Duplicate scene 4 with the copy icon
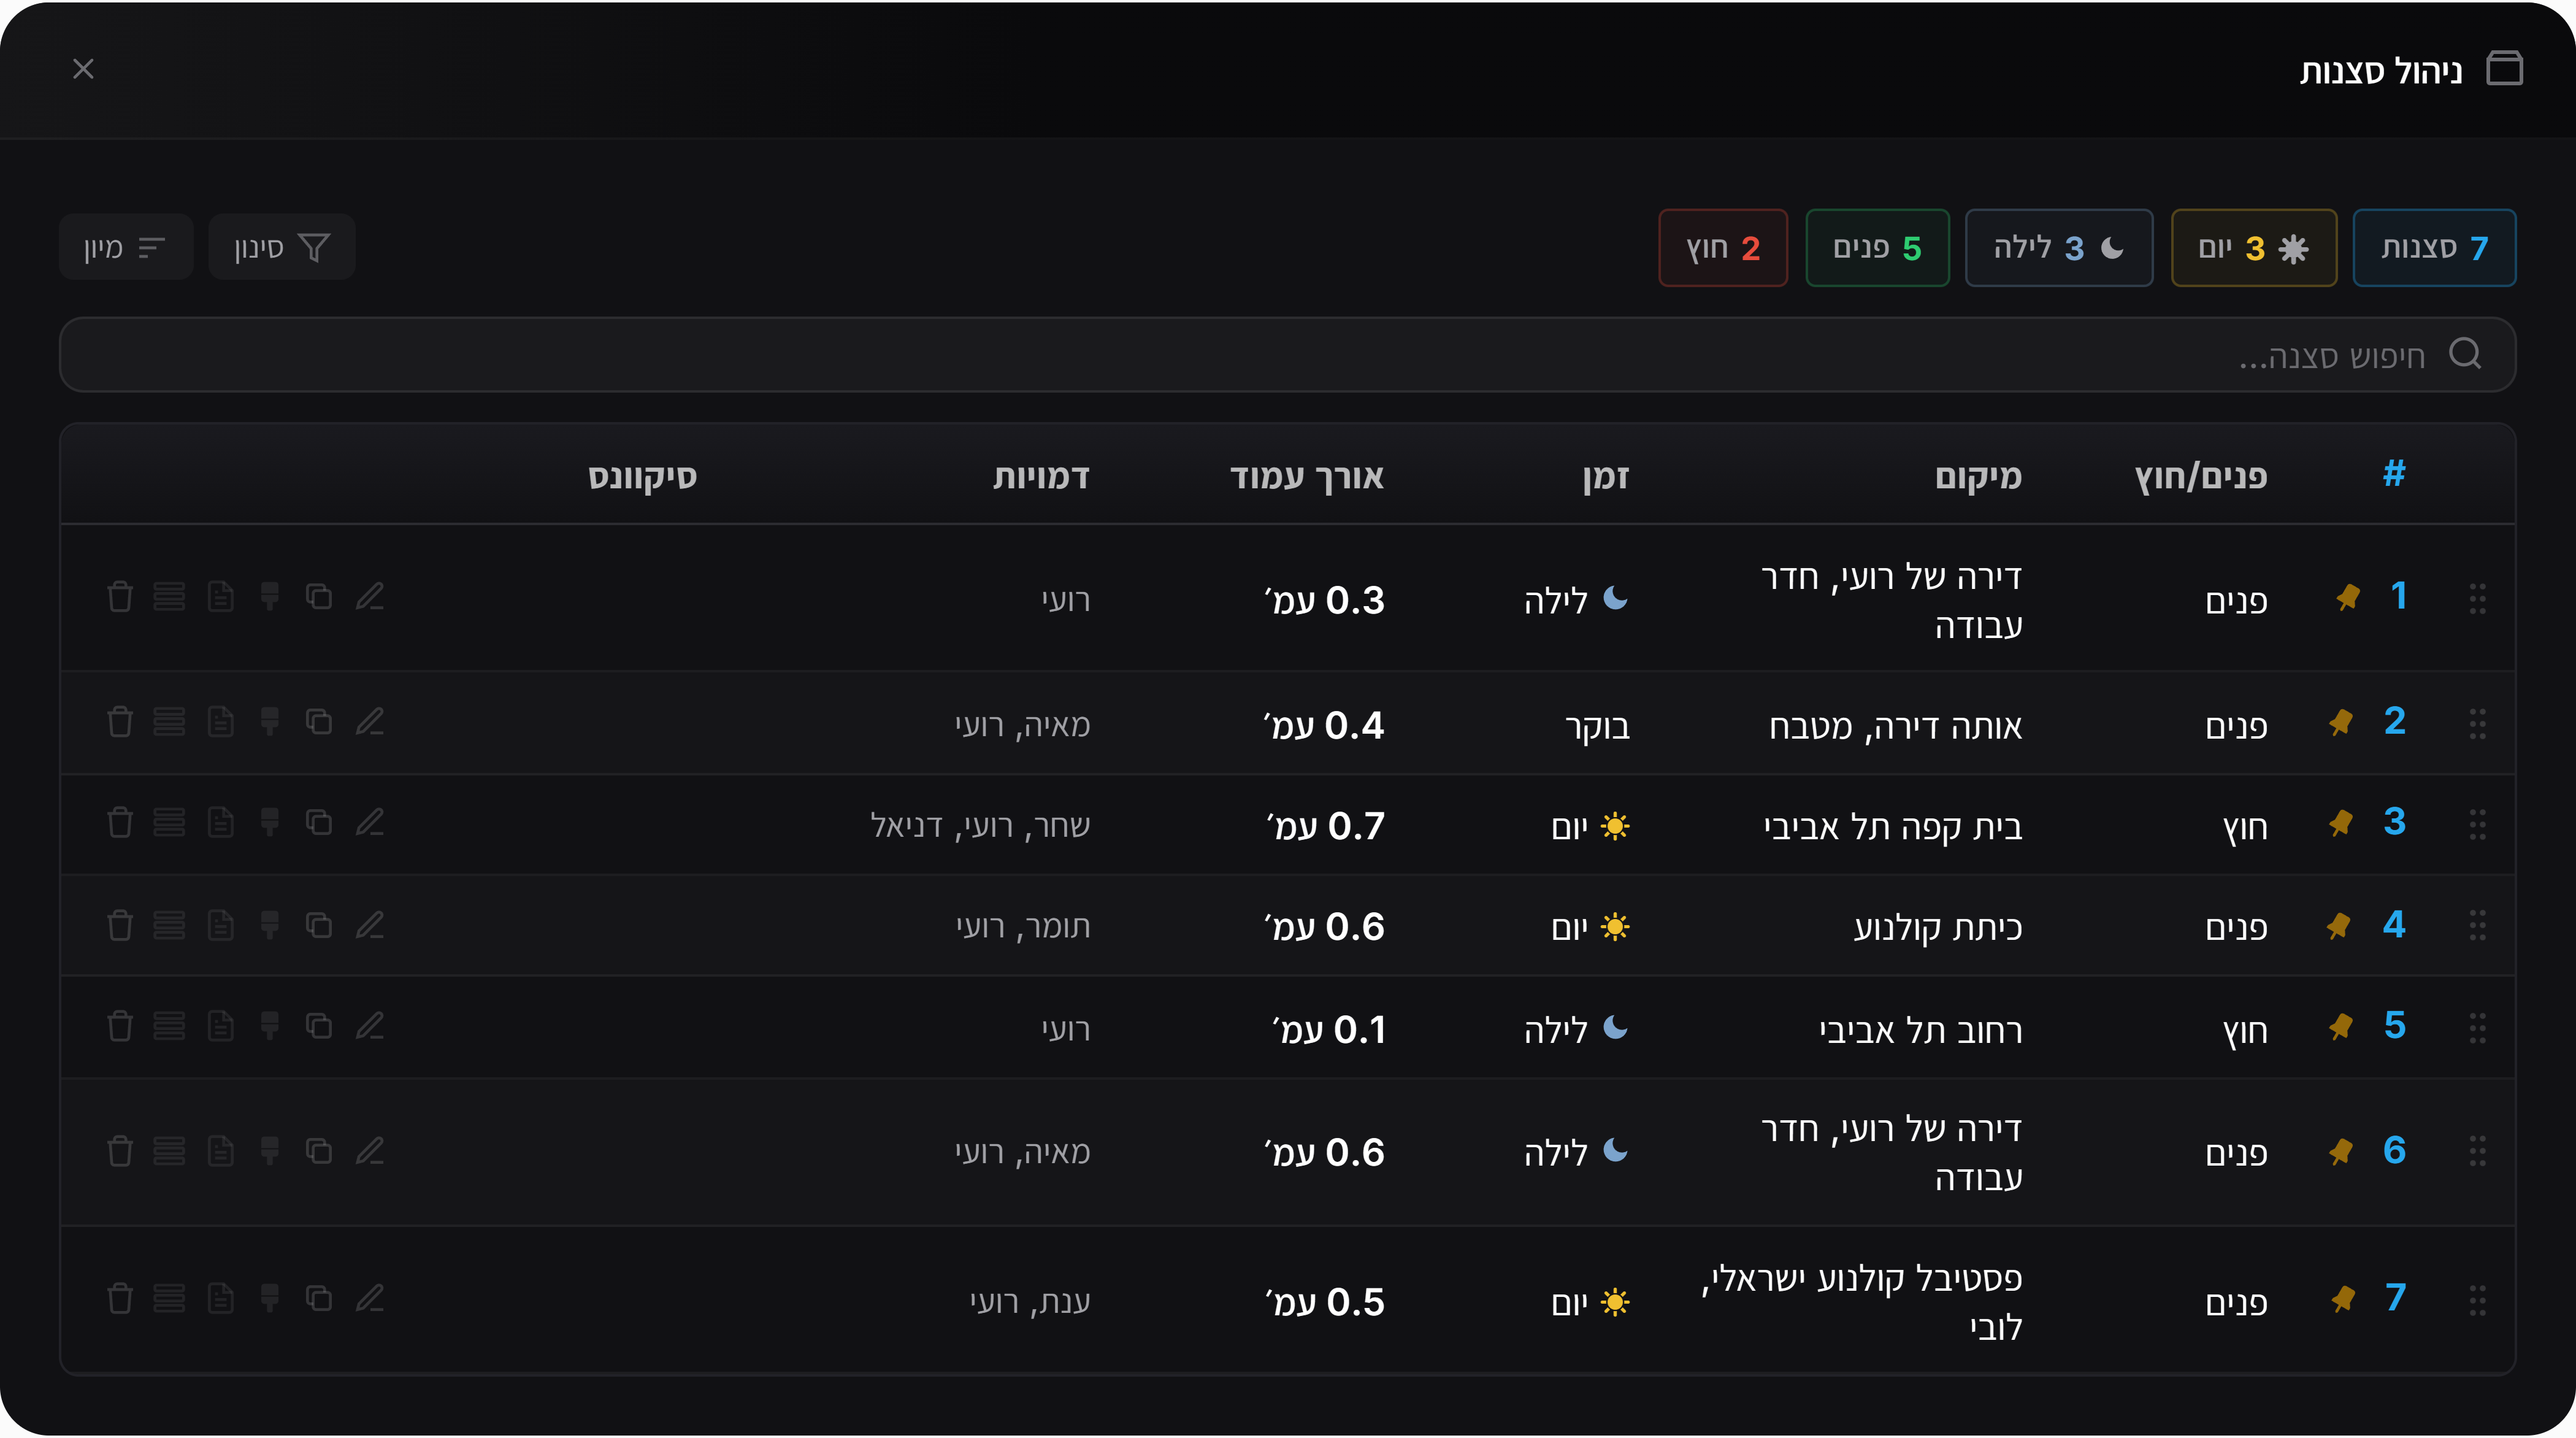2576x1438 pixels. coord(319,926)
